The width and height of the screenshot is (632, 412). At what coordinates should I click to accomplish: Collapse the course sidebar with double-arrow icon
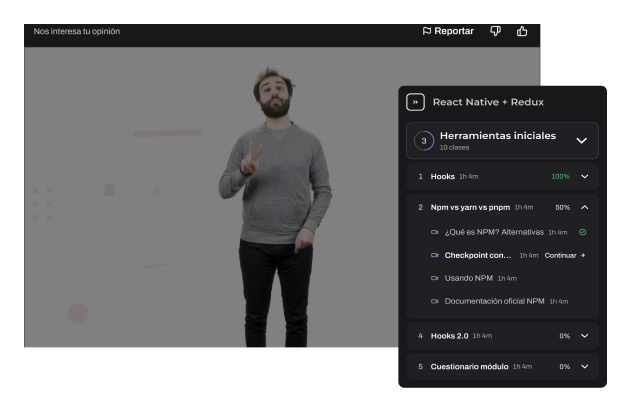(415, 102)
